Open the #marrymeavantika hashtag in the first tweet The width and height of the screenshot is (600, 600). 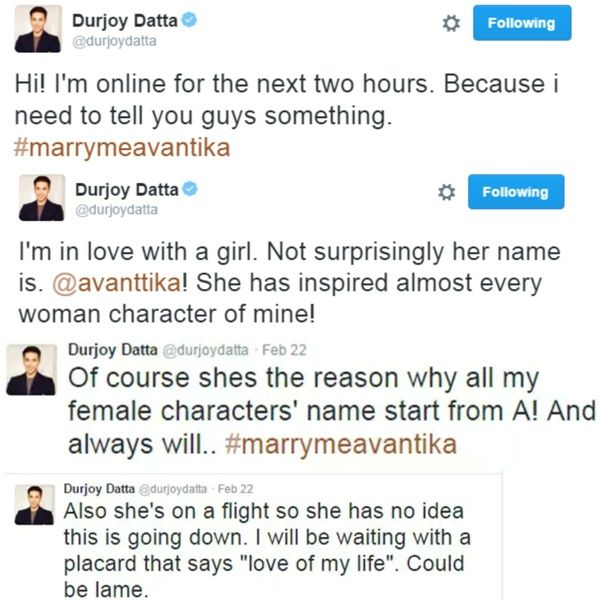click(x=122, y=148)
